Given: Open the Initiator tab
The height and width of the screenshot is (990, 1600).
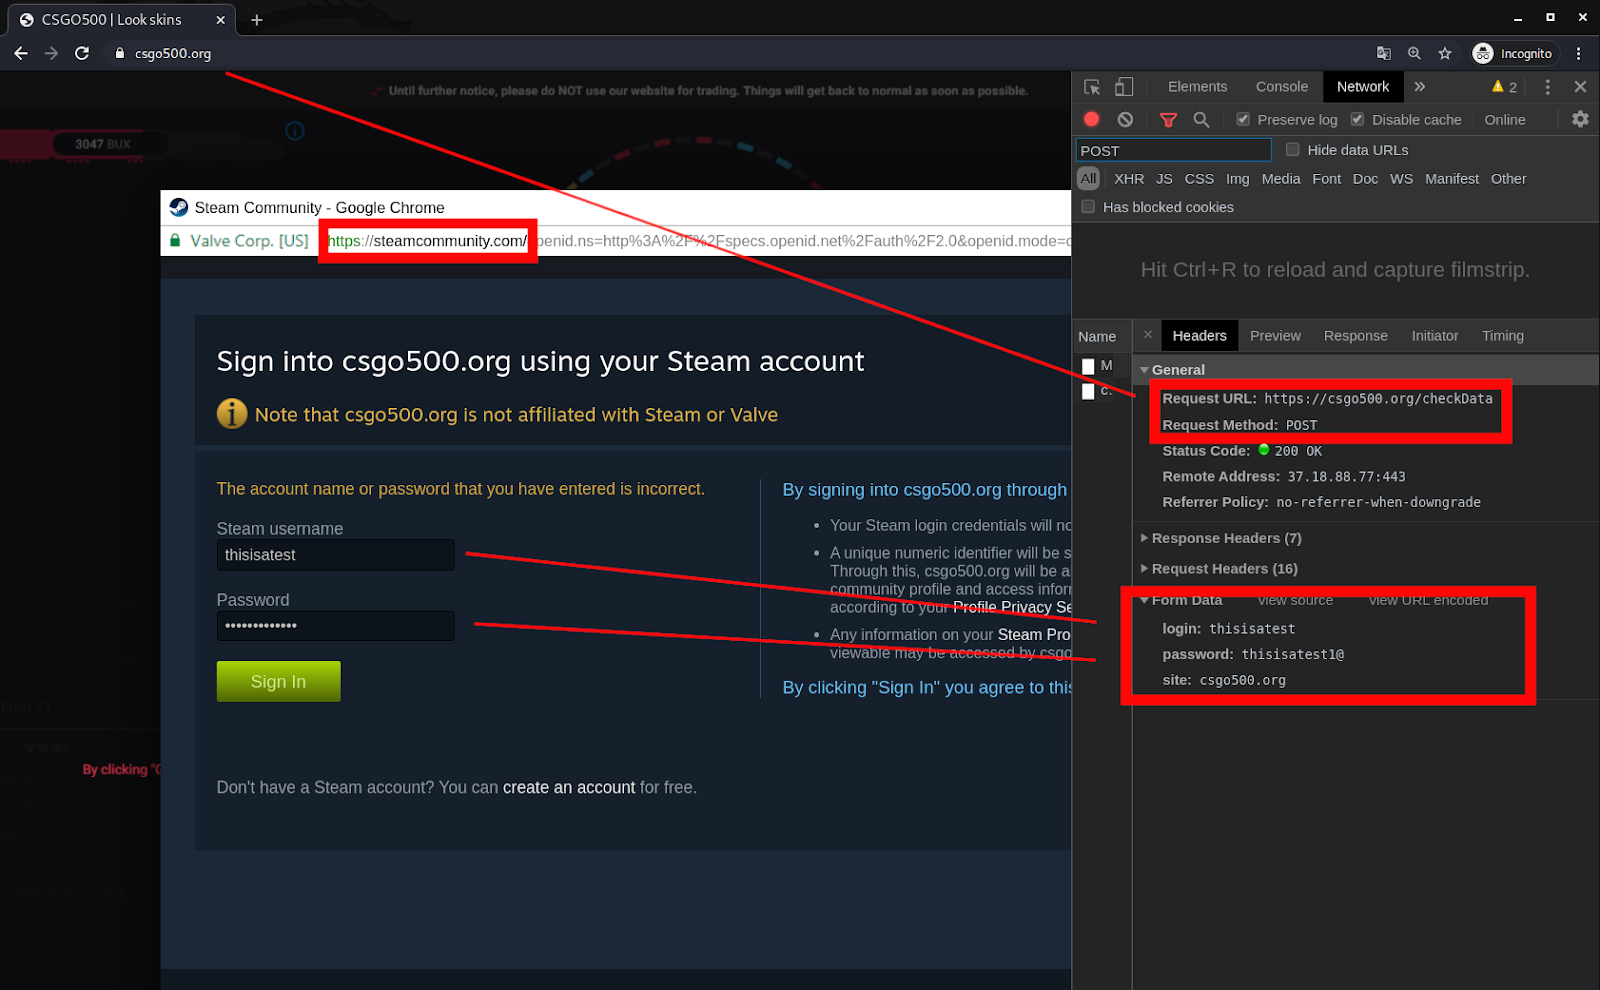Looking at the screenshot, I should click(1435, 336).
